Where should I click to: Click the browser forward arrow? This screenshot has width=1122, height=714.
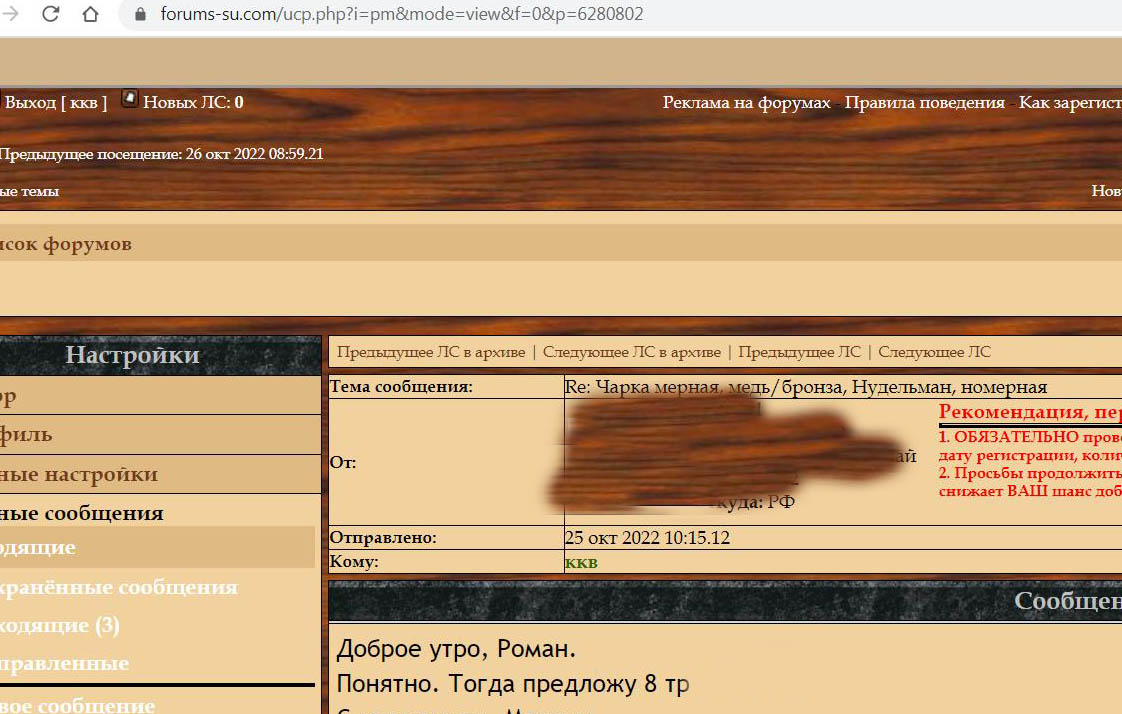pyautogui.click(x=12, y=14)
